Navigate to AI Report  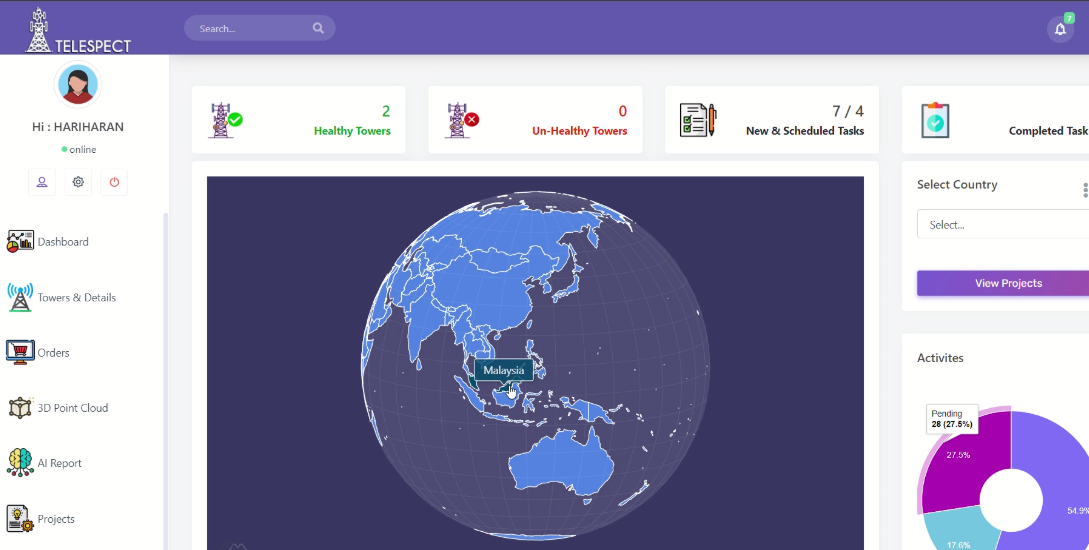coord(59,464)
